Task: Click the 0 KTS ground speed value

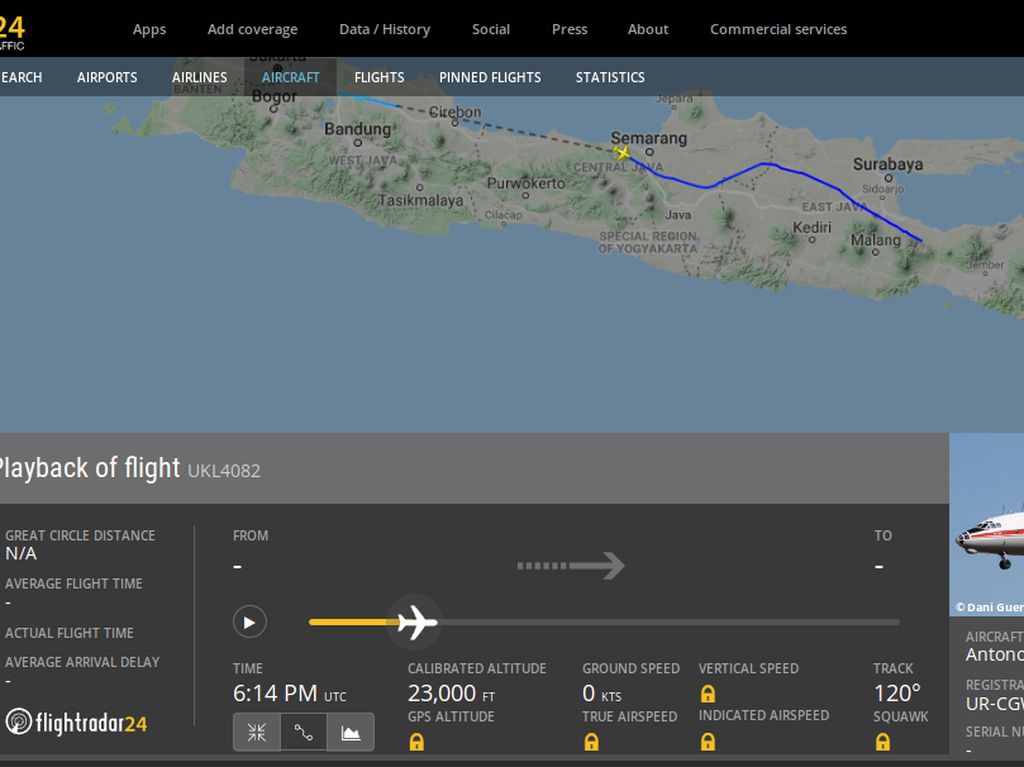Action: pyautogui.click(x=601, y=693)
